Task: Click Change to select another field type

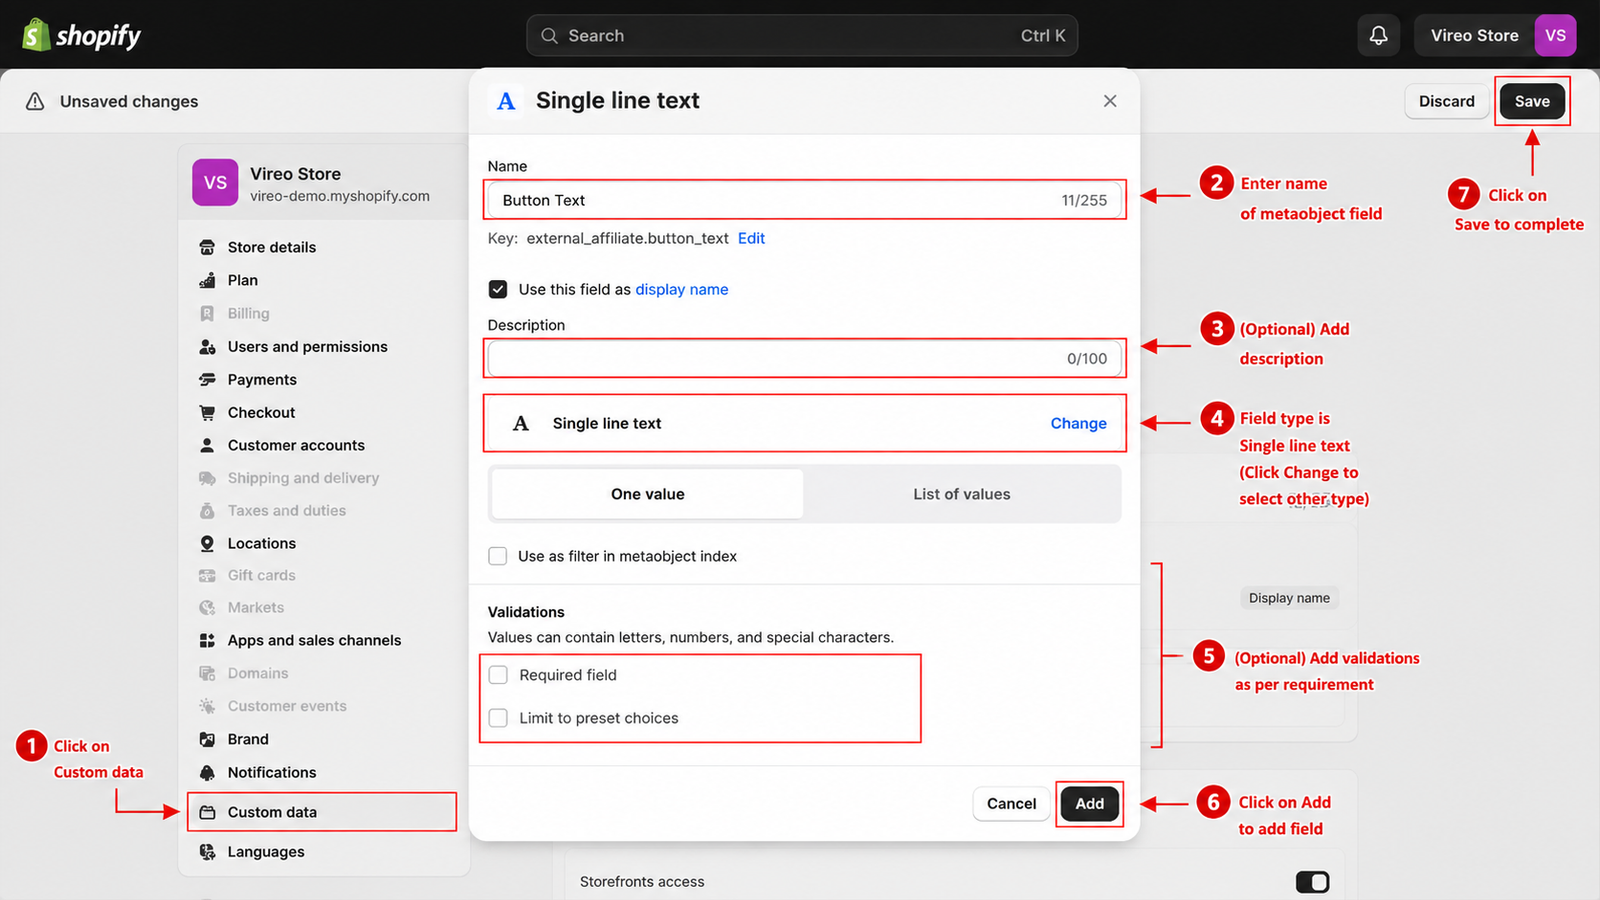Action: (x=1078, y=423)
